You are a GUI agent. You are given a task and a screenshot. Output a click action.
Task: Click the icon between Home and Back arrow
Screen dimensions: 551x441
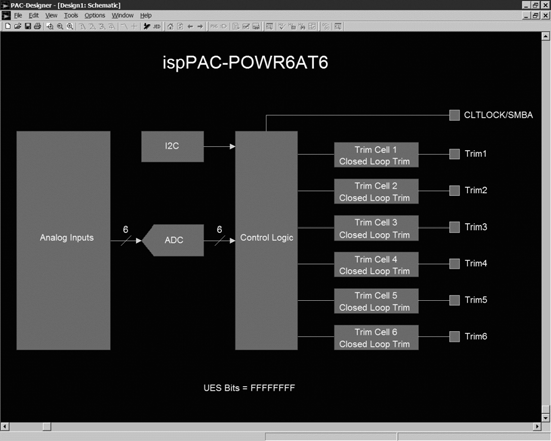(180, 26)
